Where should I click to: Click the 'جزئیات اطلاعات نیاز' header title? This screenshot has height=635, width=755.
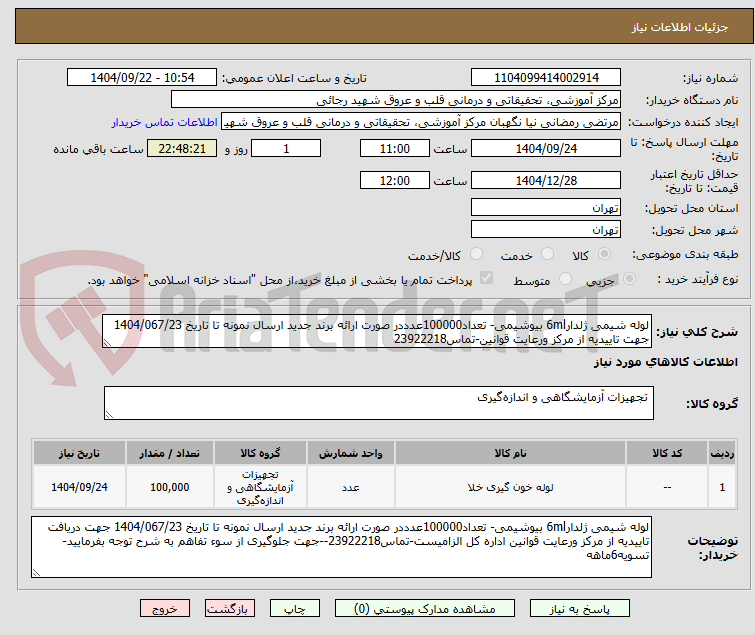680,27
